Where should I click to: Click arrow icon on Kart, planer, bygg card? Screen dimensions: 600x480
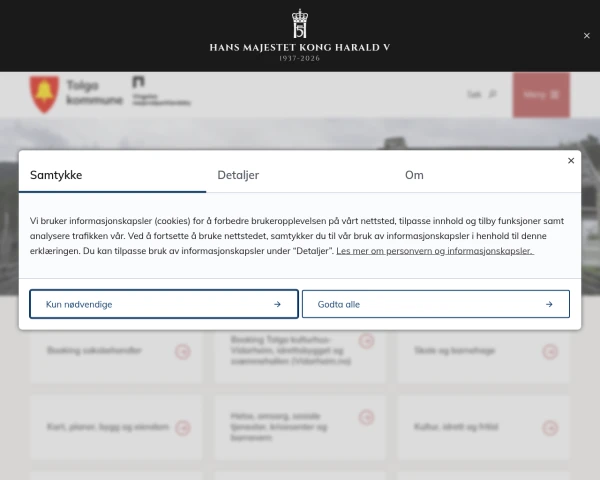pos(183,428)
